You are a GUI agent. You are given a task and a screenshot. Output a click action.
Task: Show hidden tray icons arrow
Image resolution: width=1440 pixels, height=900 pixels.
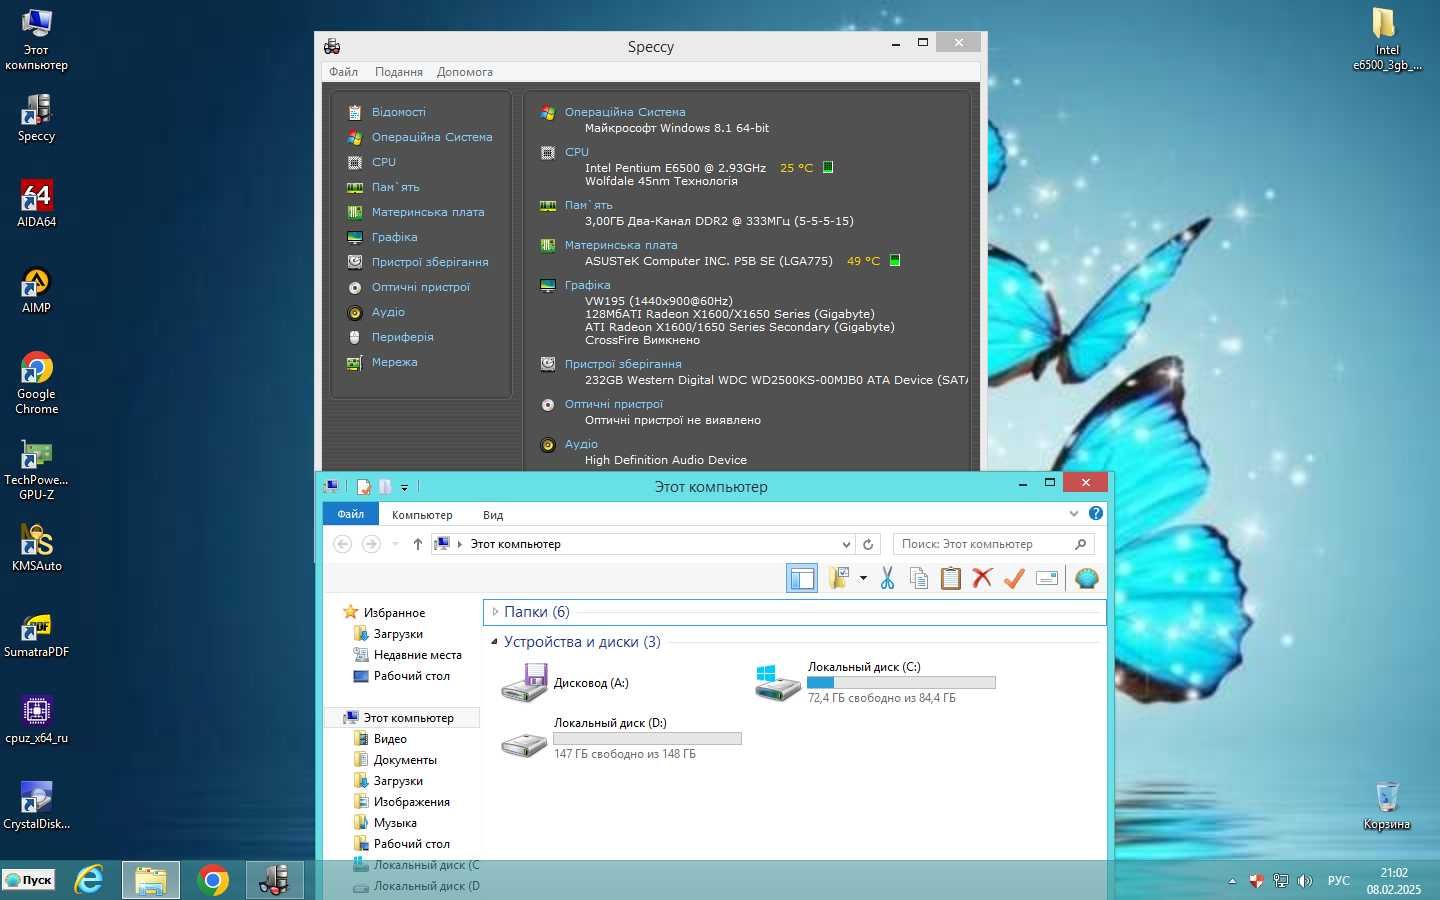(x=1232, y=881)
